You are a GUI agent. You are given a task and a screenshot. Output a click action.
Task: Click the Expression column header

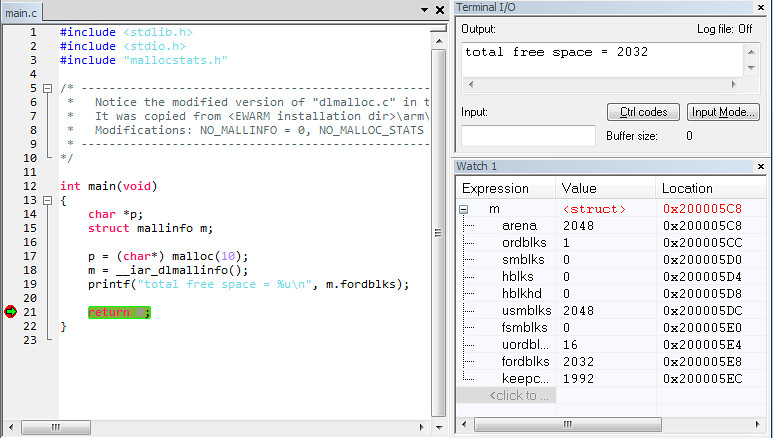click(506, 188)
